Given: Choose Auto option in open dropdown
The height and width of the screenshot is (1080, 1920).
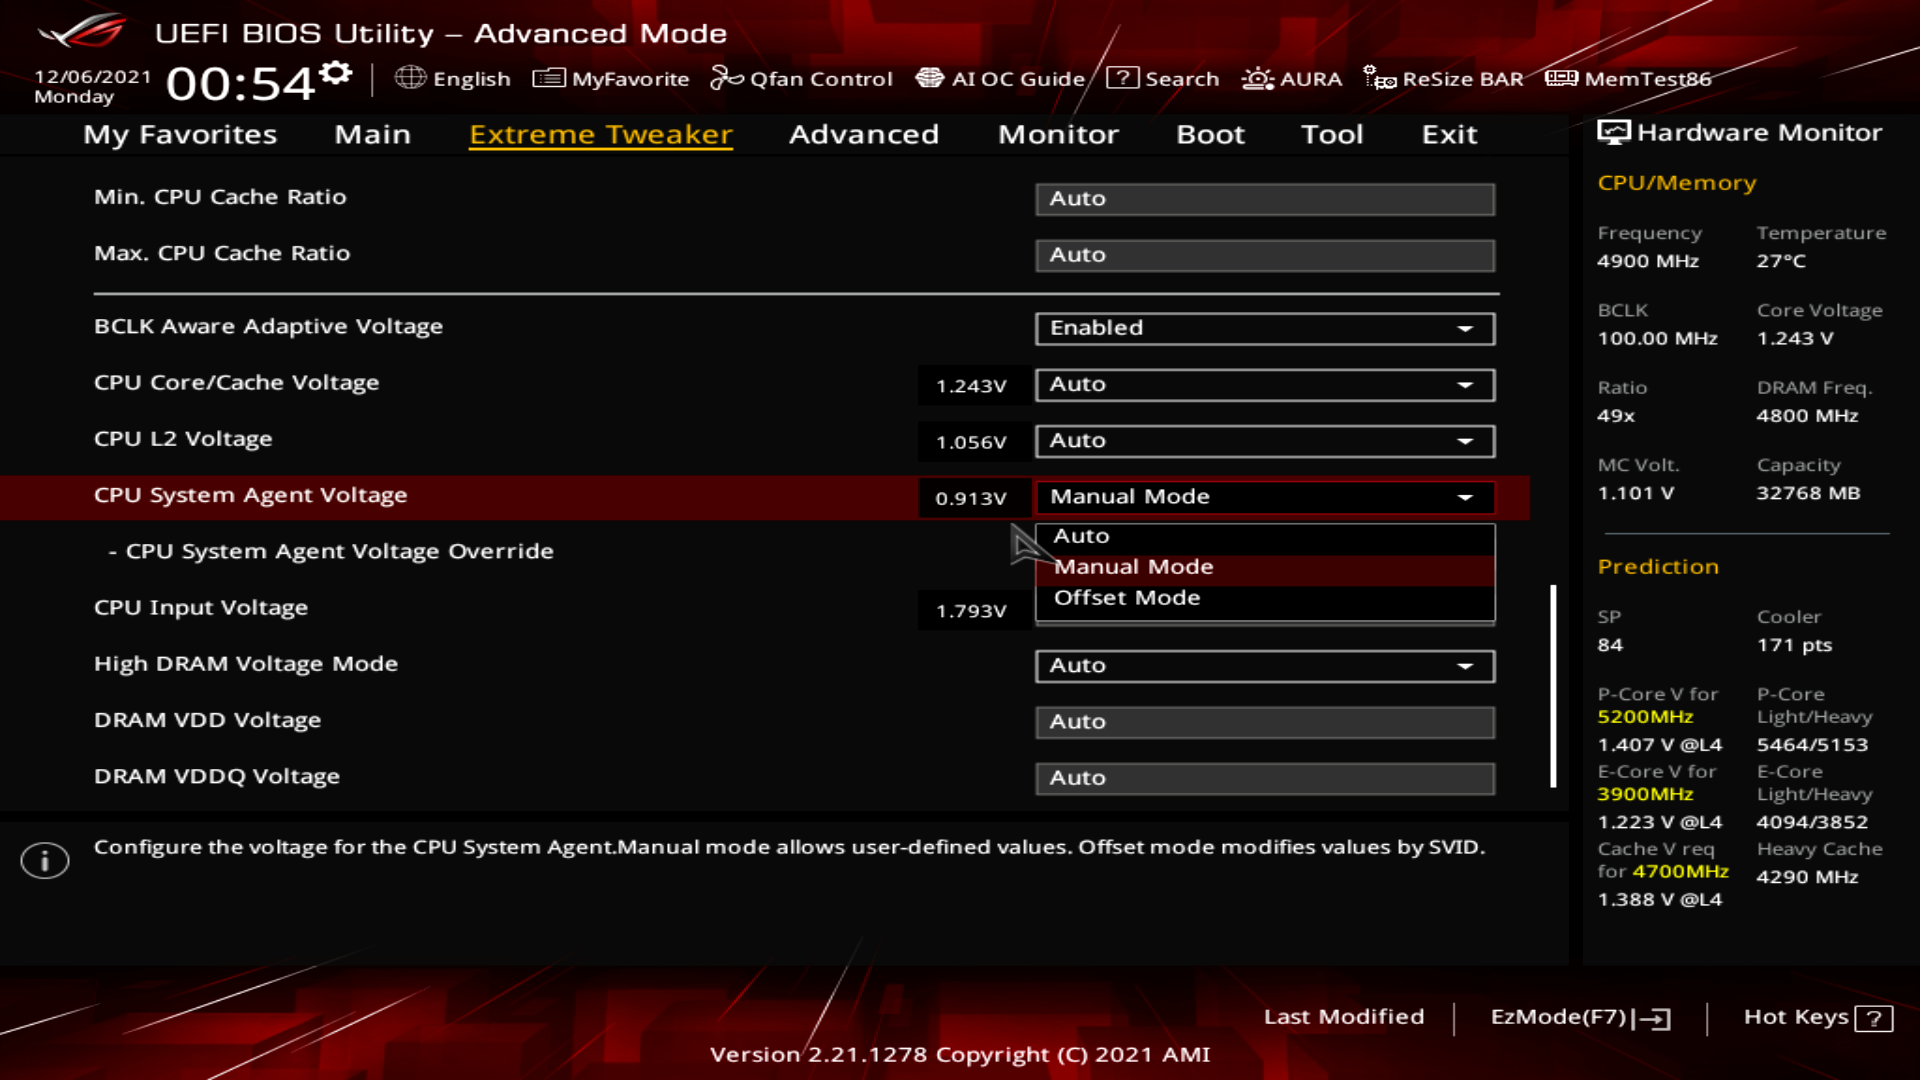Looking at the screenshot, I should [1081, 536].
